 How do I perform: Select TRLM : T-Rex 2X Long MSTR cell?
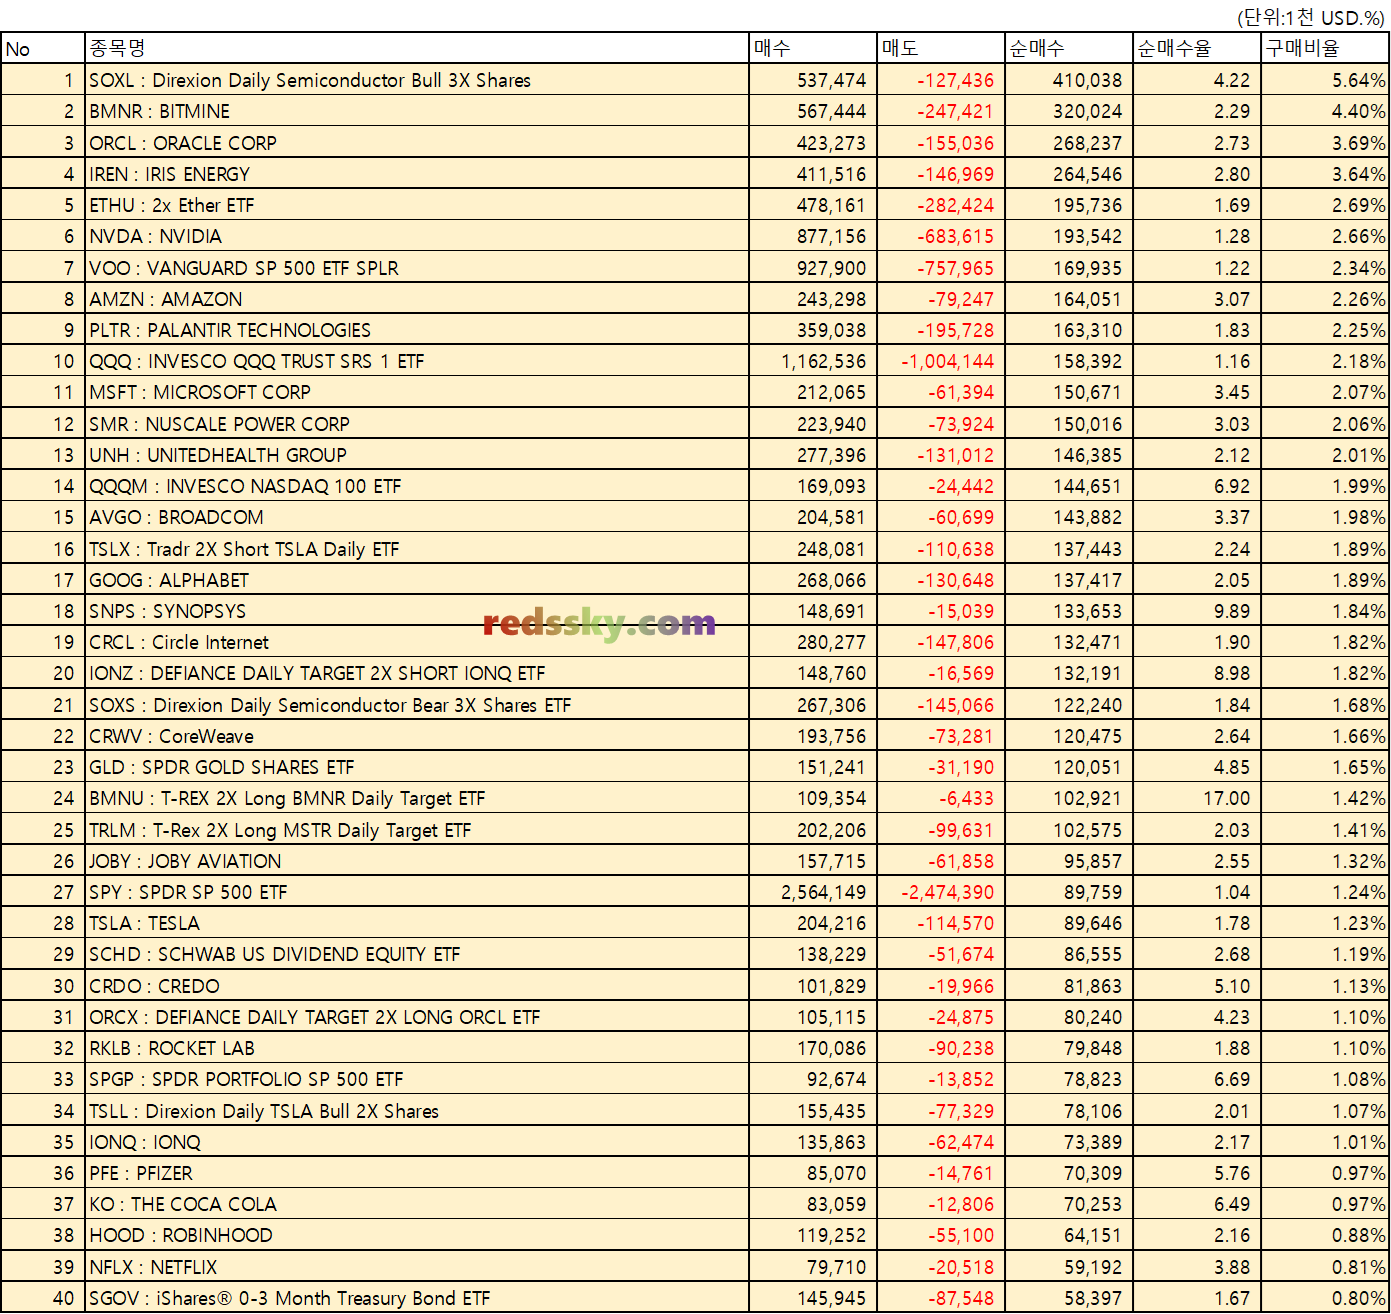pyautogui.click(x=417, y=830)
